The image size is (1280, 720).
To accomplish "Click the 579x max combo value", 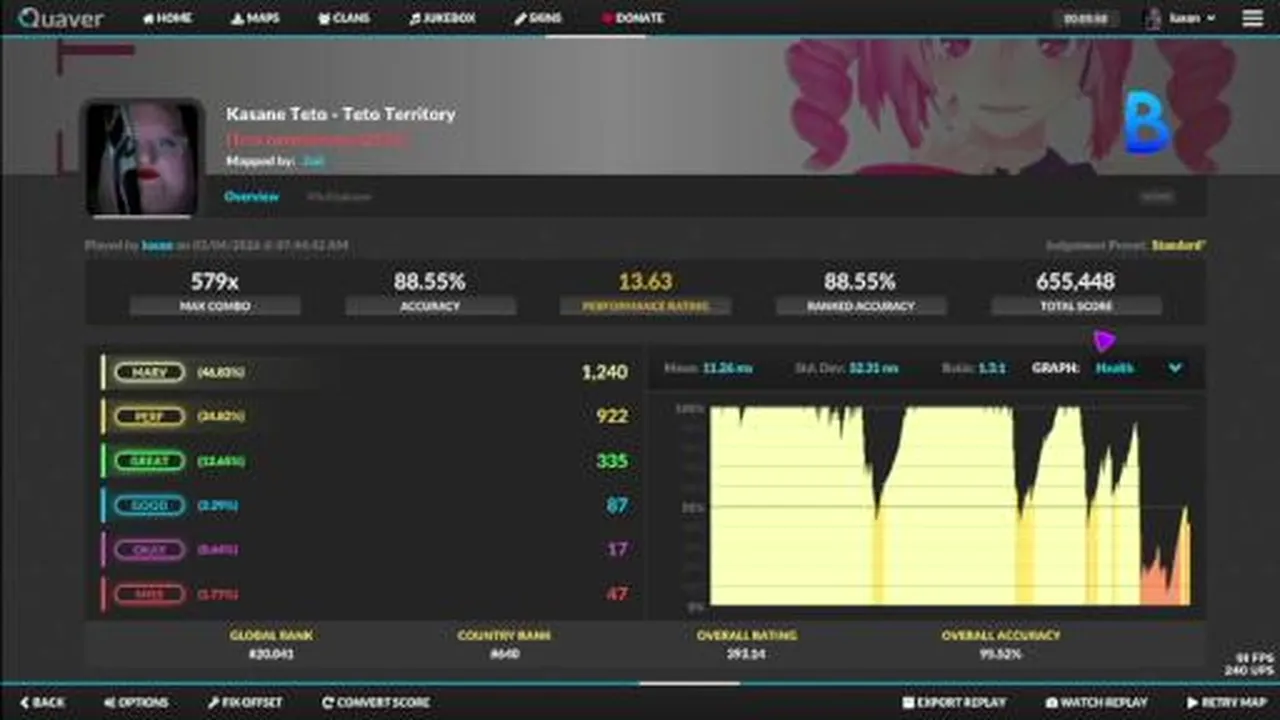I will click(215, 282).
